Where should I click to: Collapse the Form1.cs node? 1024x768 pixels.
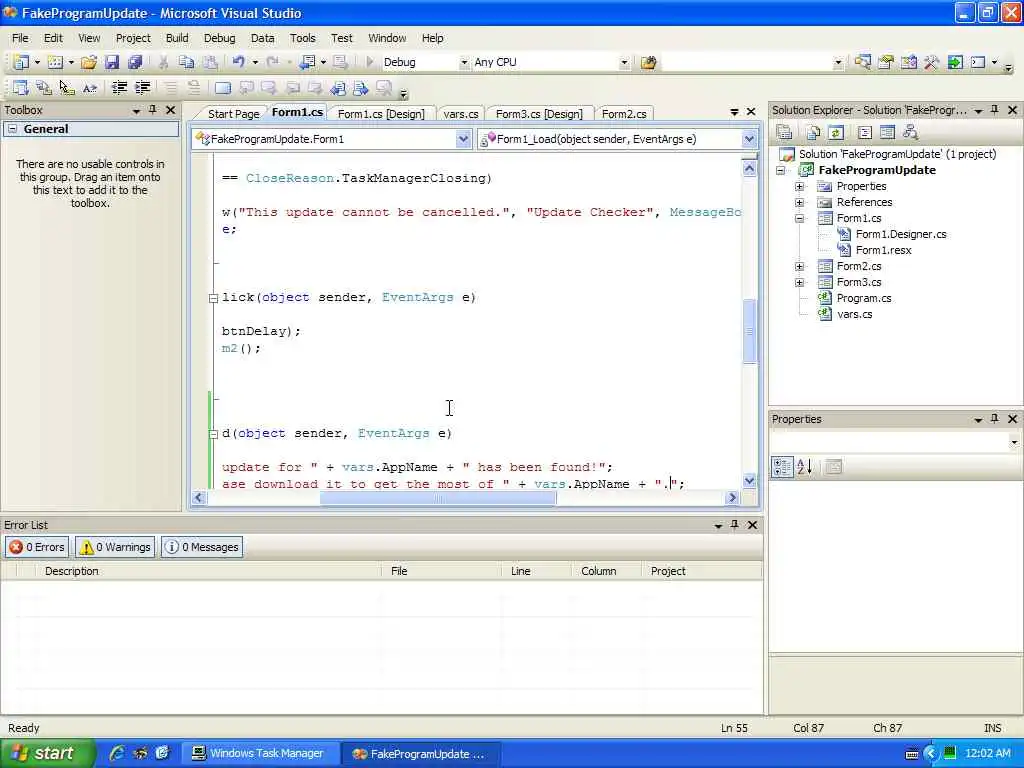(x=799, y=218)
